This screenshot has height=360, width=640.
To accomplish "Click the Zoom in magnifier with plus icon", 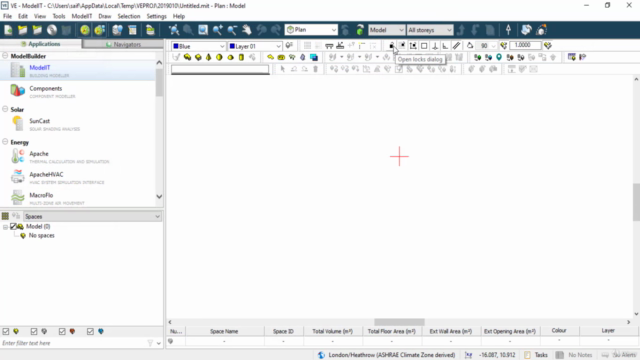I will (x=218, y=30).
